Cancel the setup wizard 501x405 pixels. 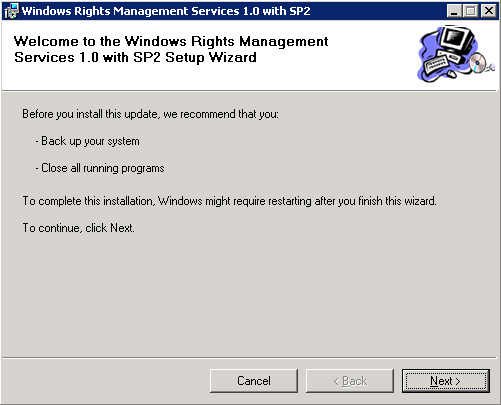(x=254, y=381)
